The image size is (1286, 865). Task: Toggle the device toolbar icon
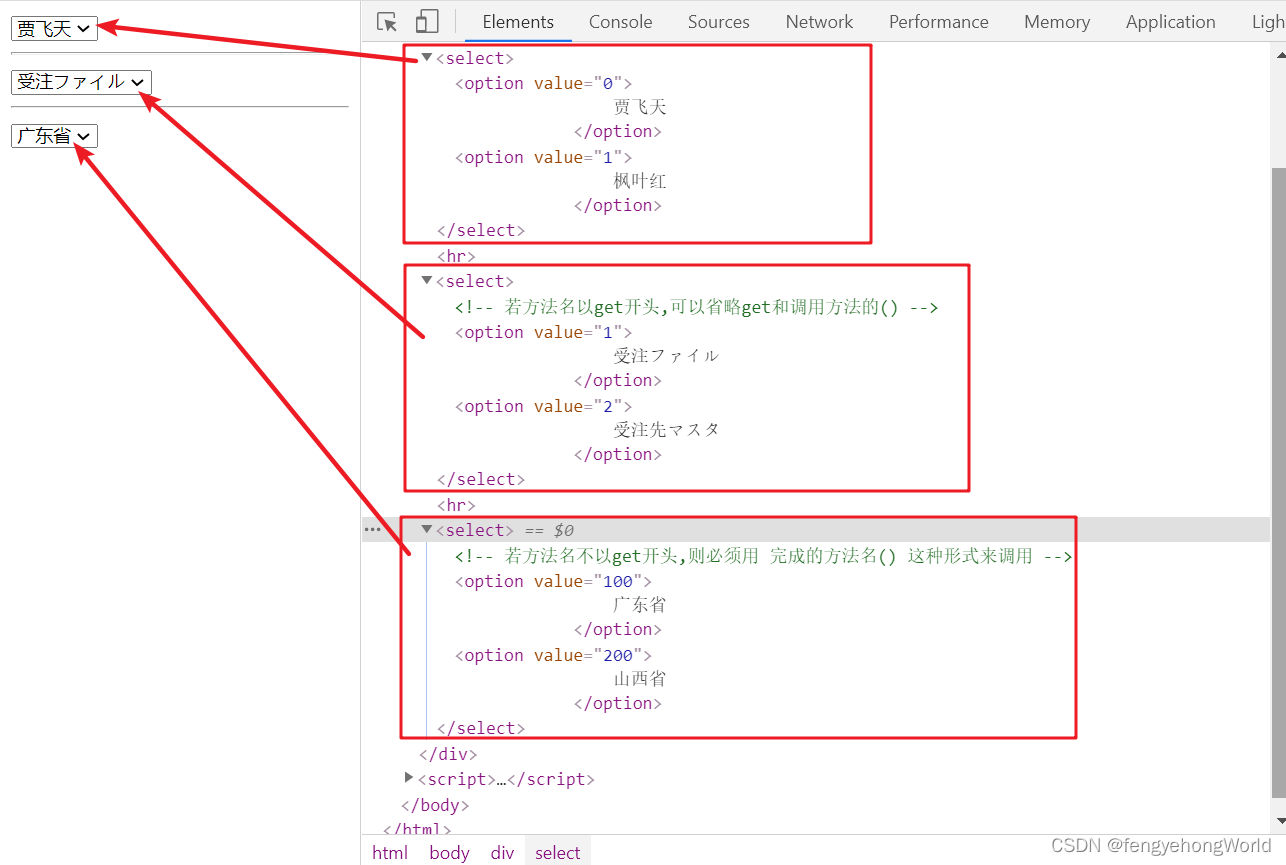427,22
